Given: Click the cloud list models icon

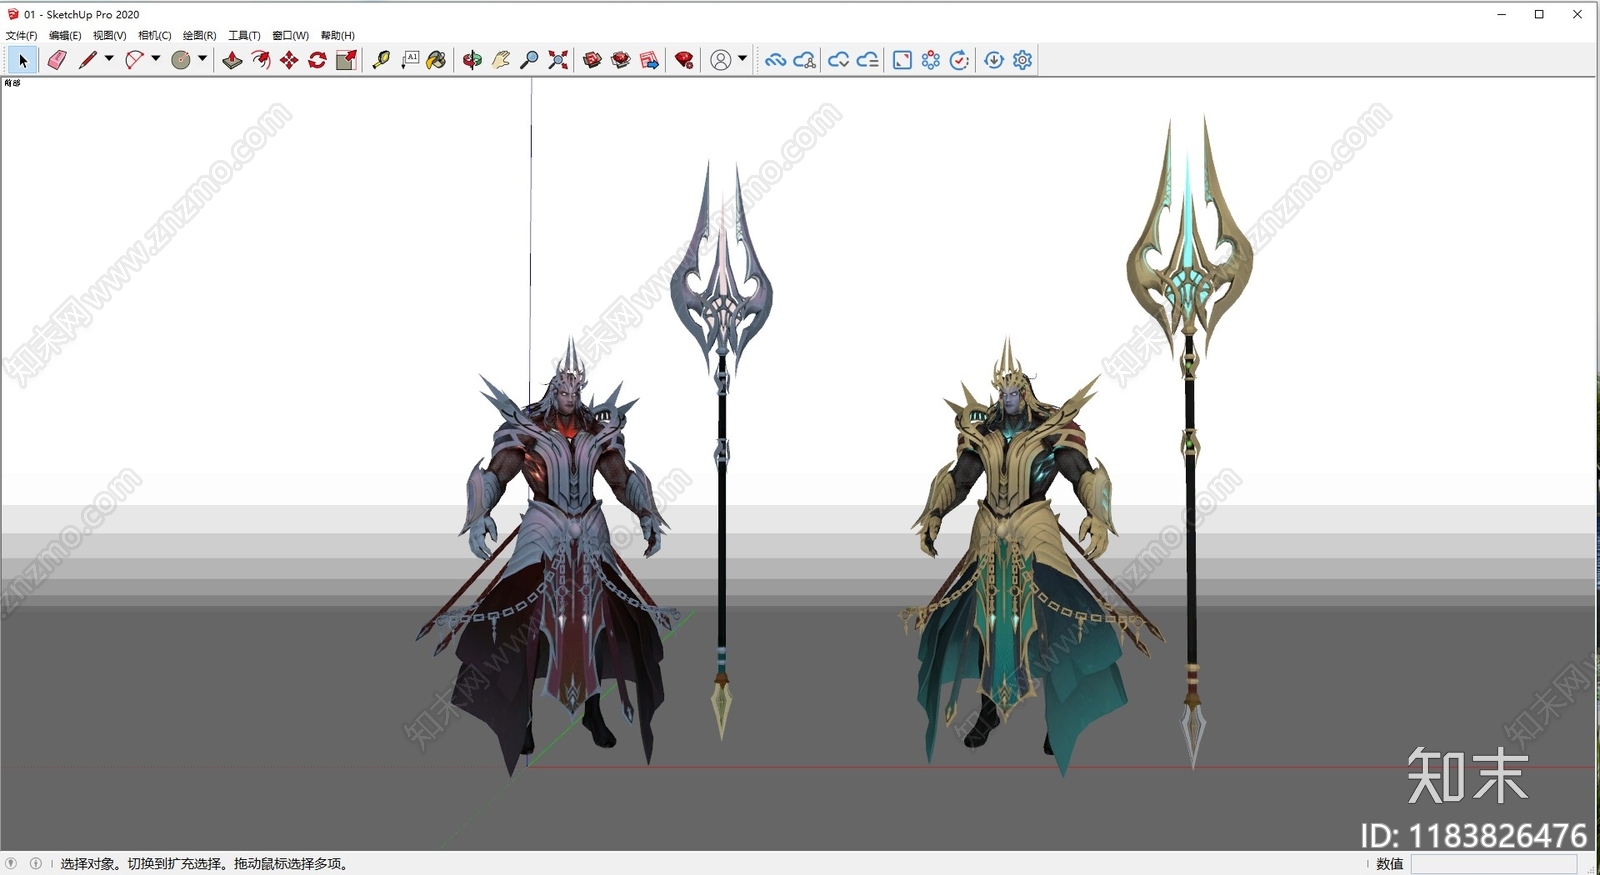Looking at the screenshot, I should tap(868, 60).
